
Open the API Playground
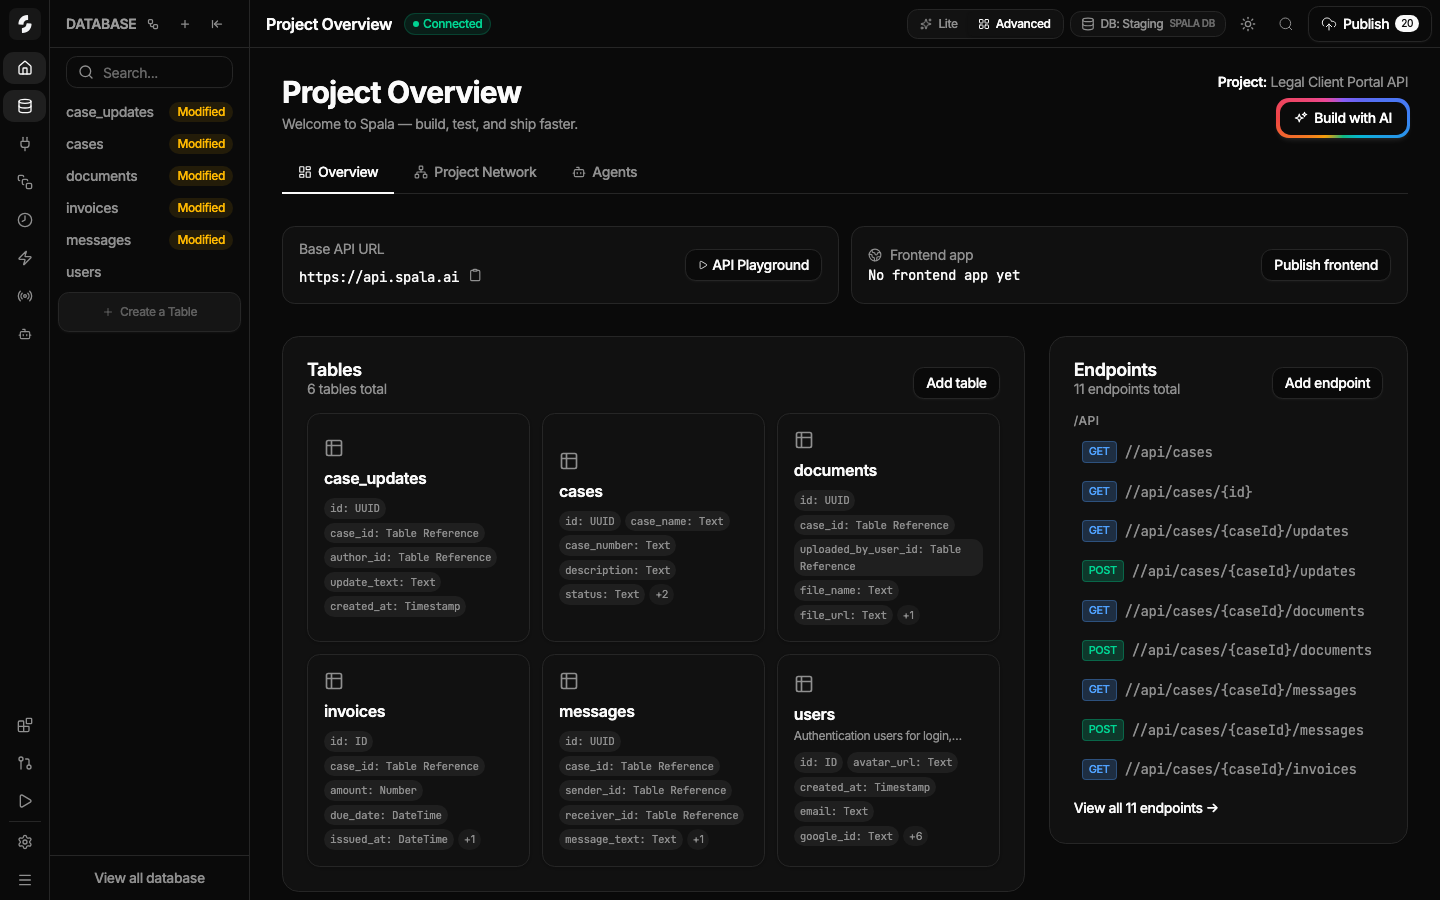click(753, 265)
